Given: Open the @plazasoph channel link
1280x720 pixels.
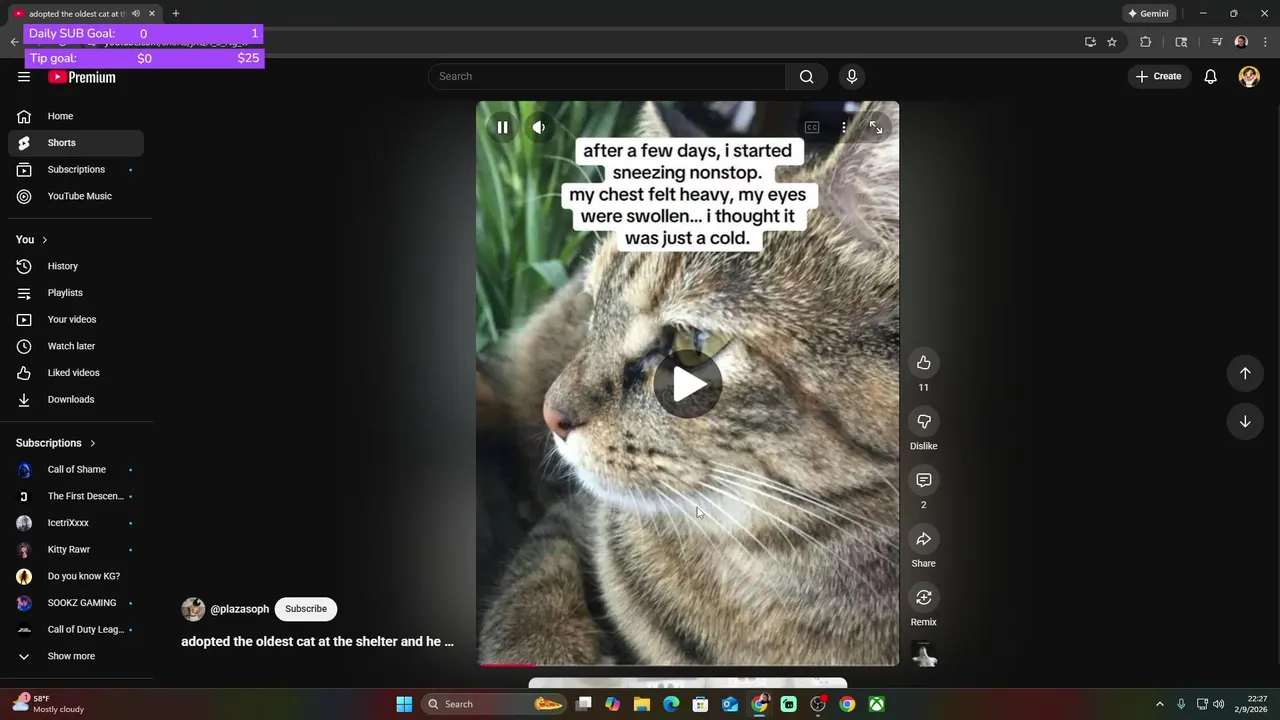Looking at the screenshot, I should pyautogui.click(x=239, y=609).
